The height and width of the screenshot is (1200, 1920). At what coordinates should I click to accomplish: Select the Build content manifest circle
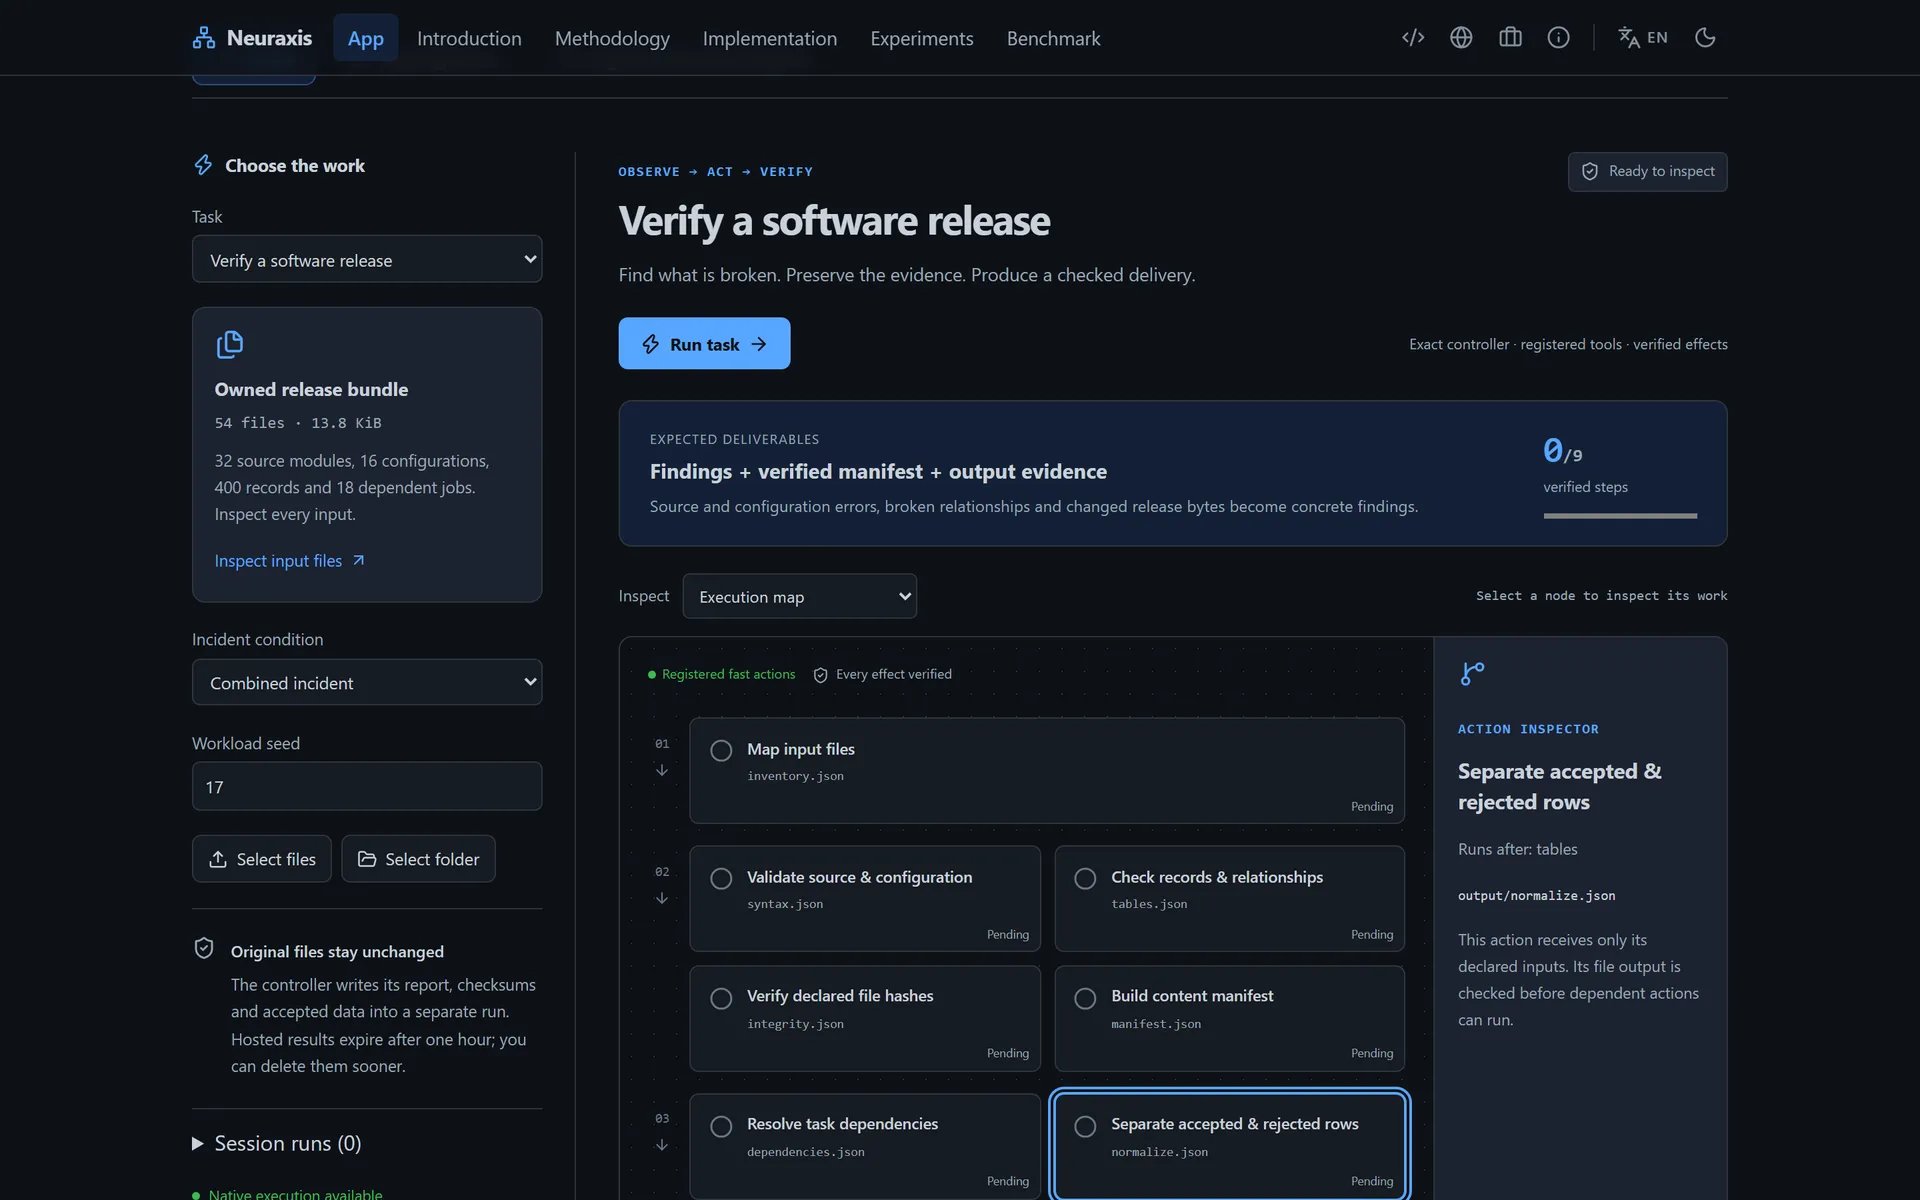coord(1085,998)
